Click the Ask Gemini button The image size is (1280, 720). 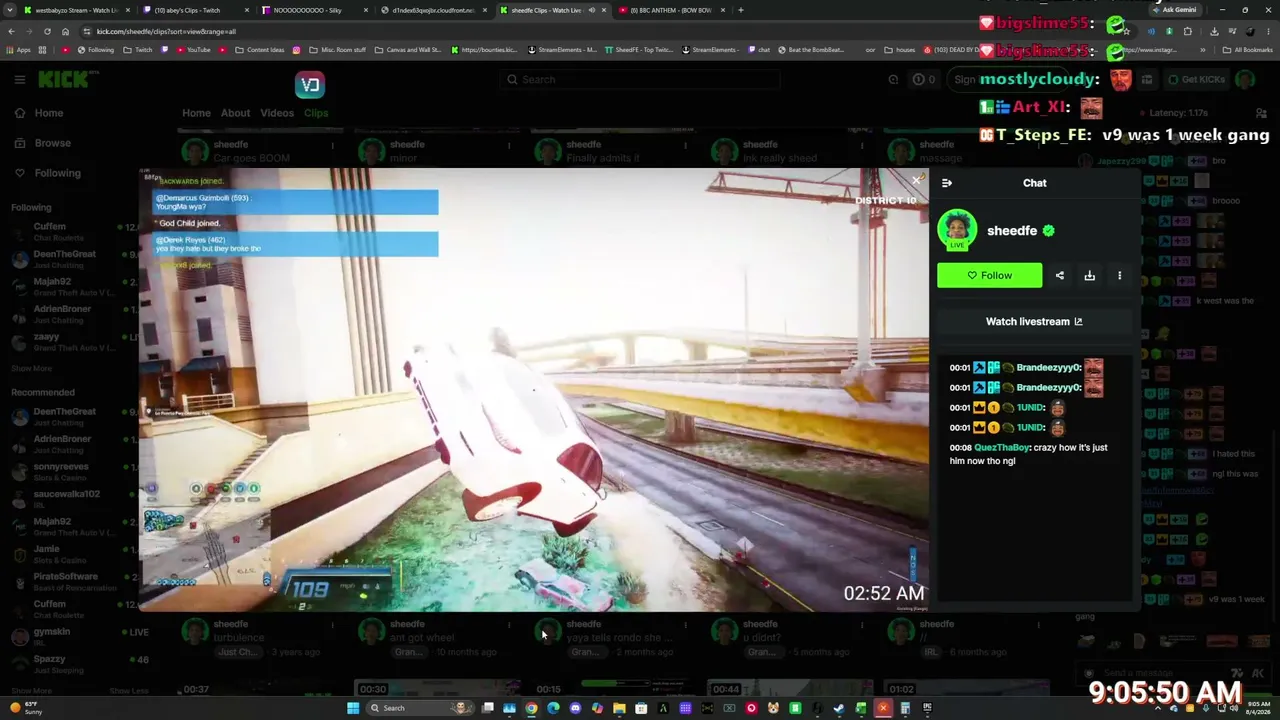point(1174,10)
